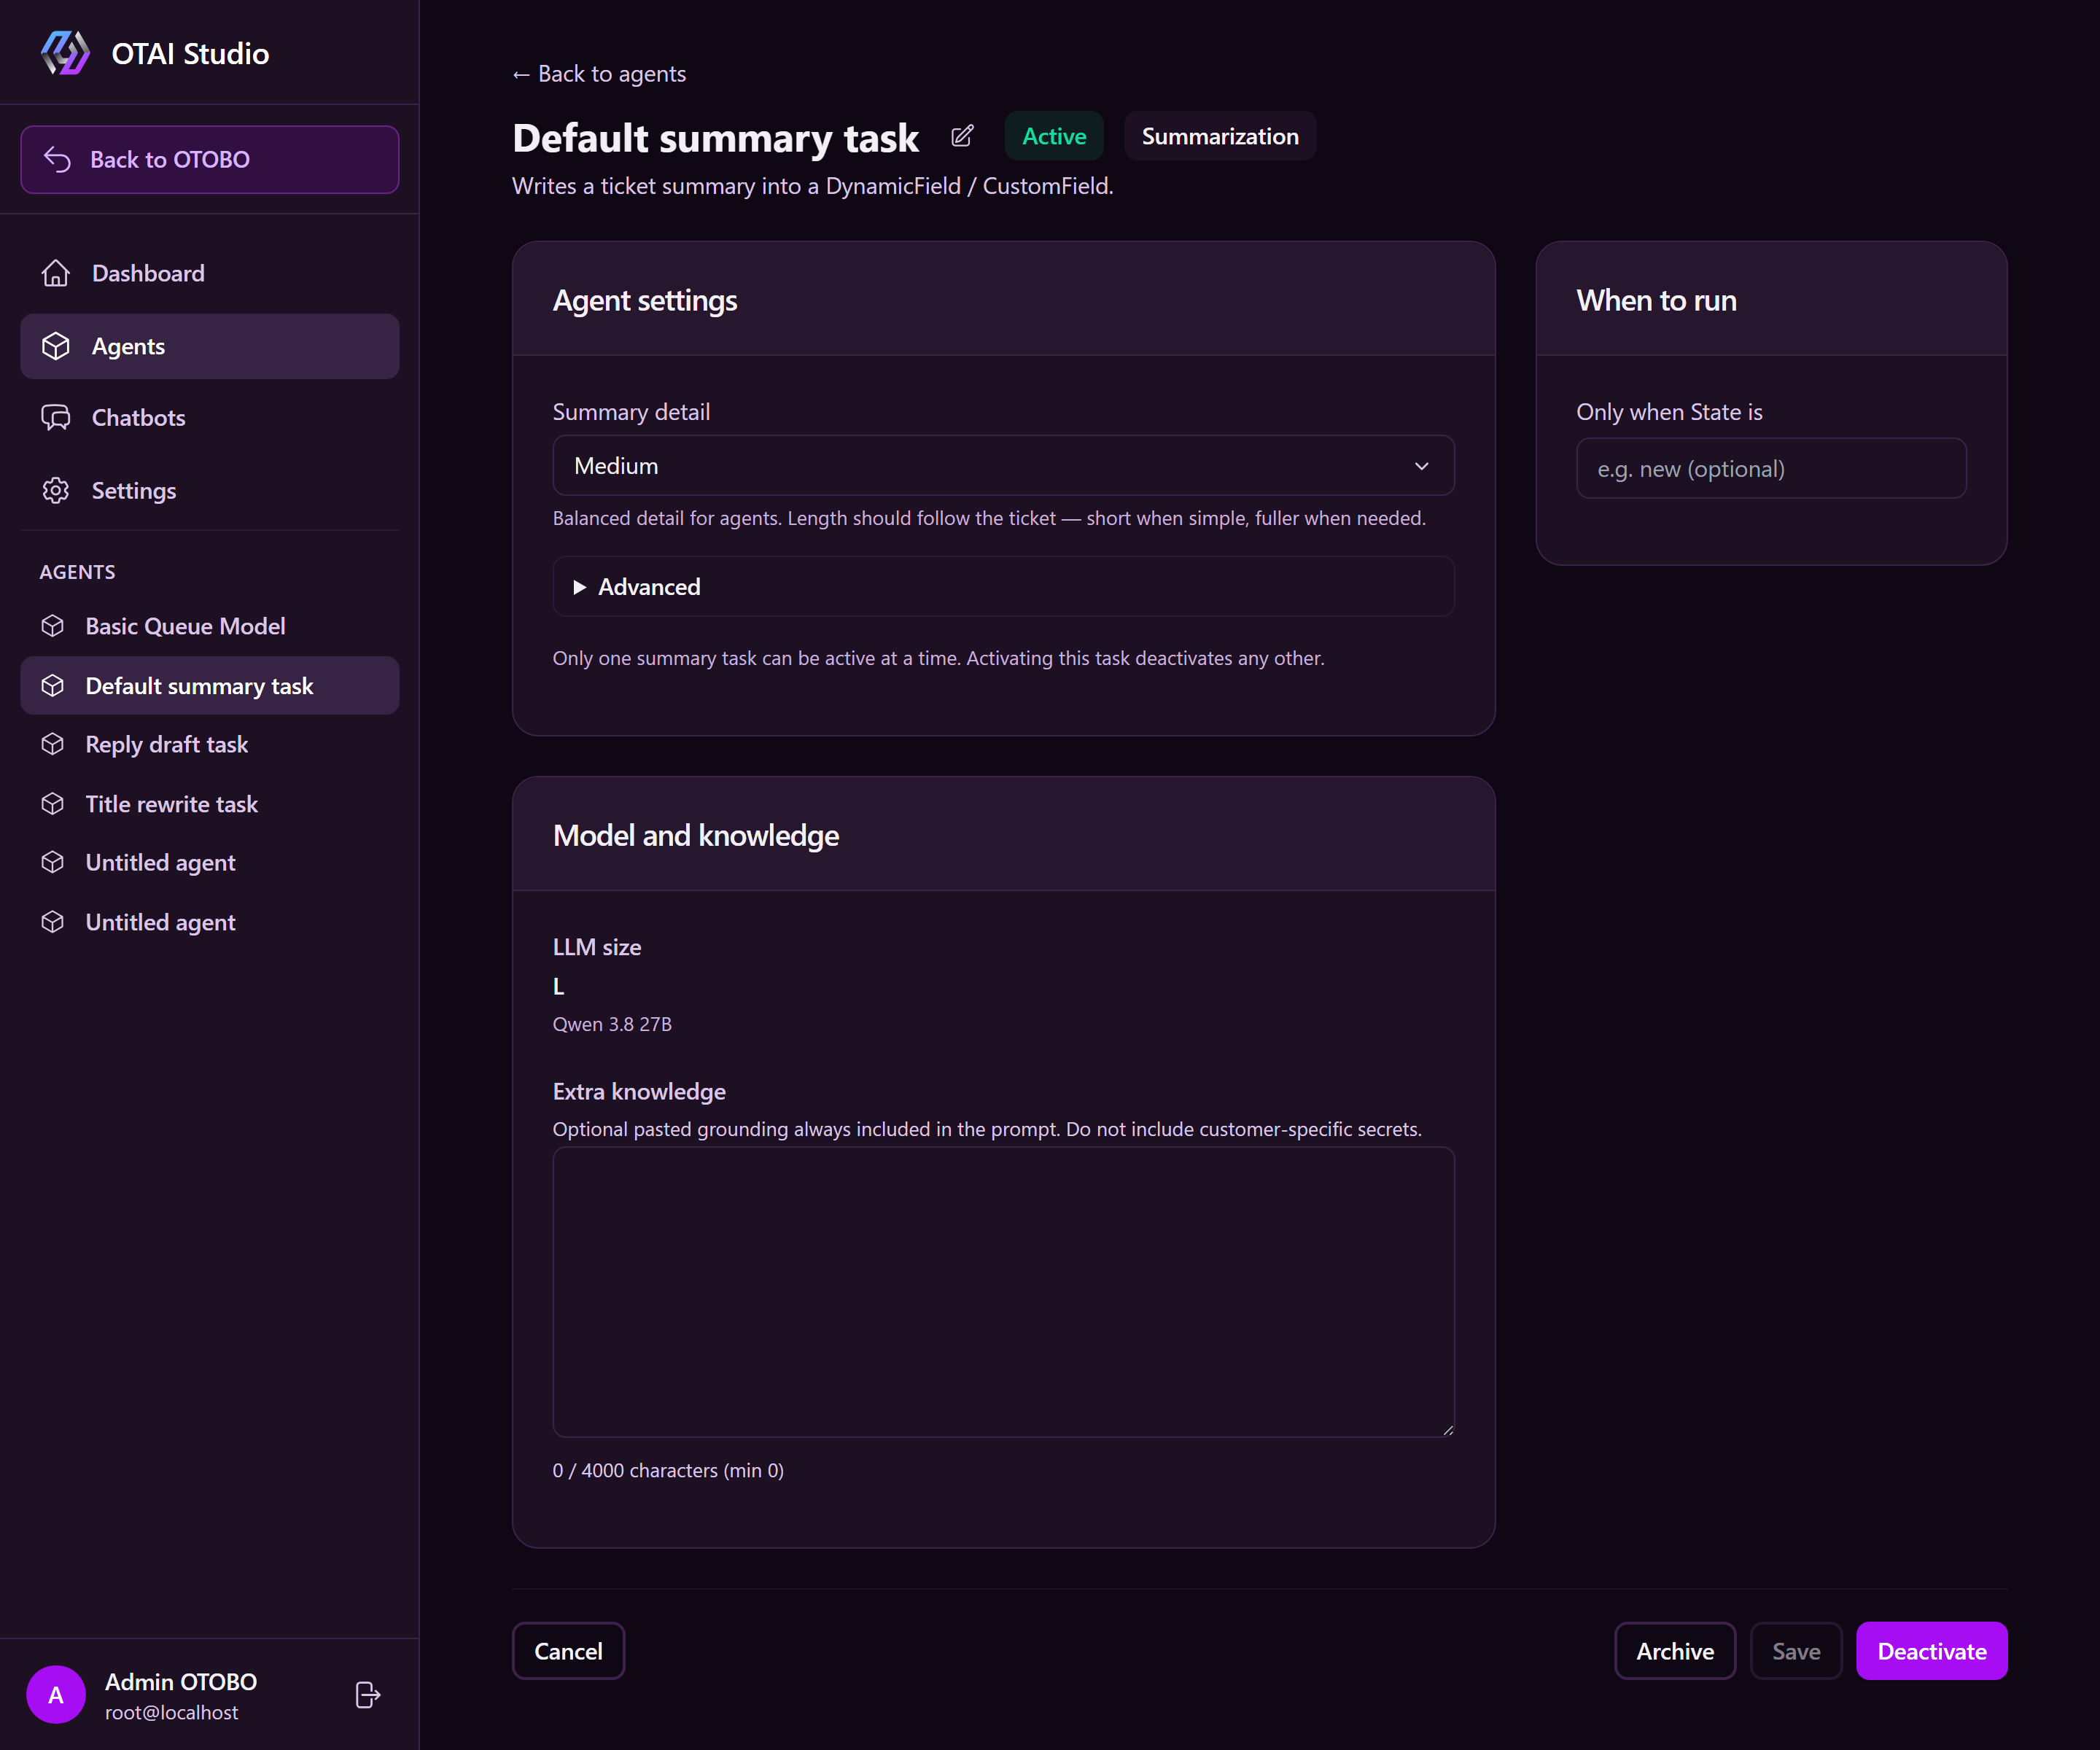This screenshot has width=2100, height=1750.
Task: Go to the Agents section
Action: 210,346
